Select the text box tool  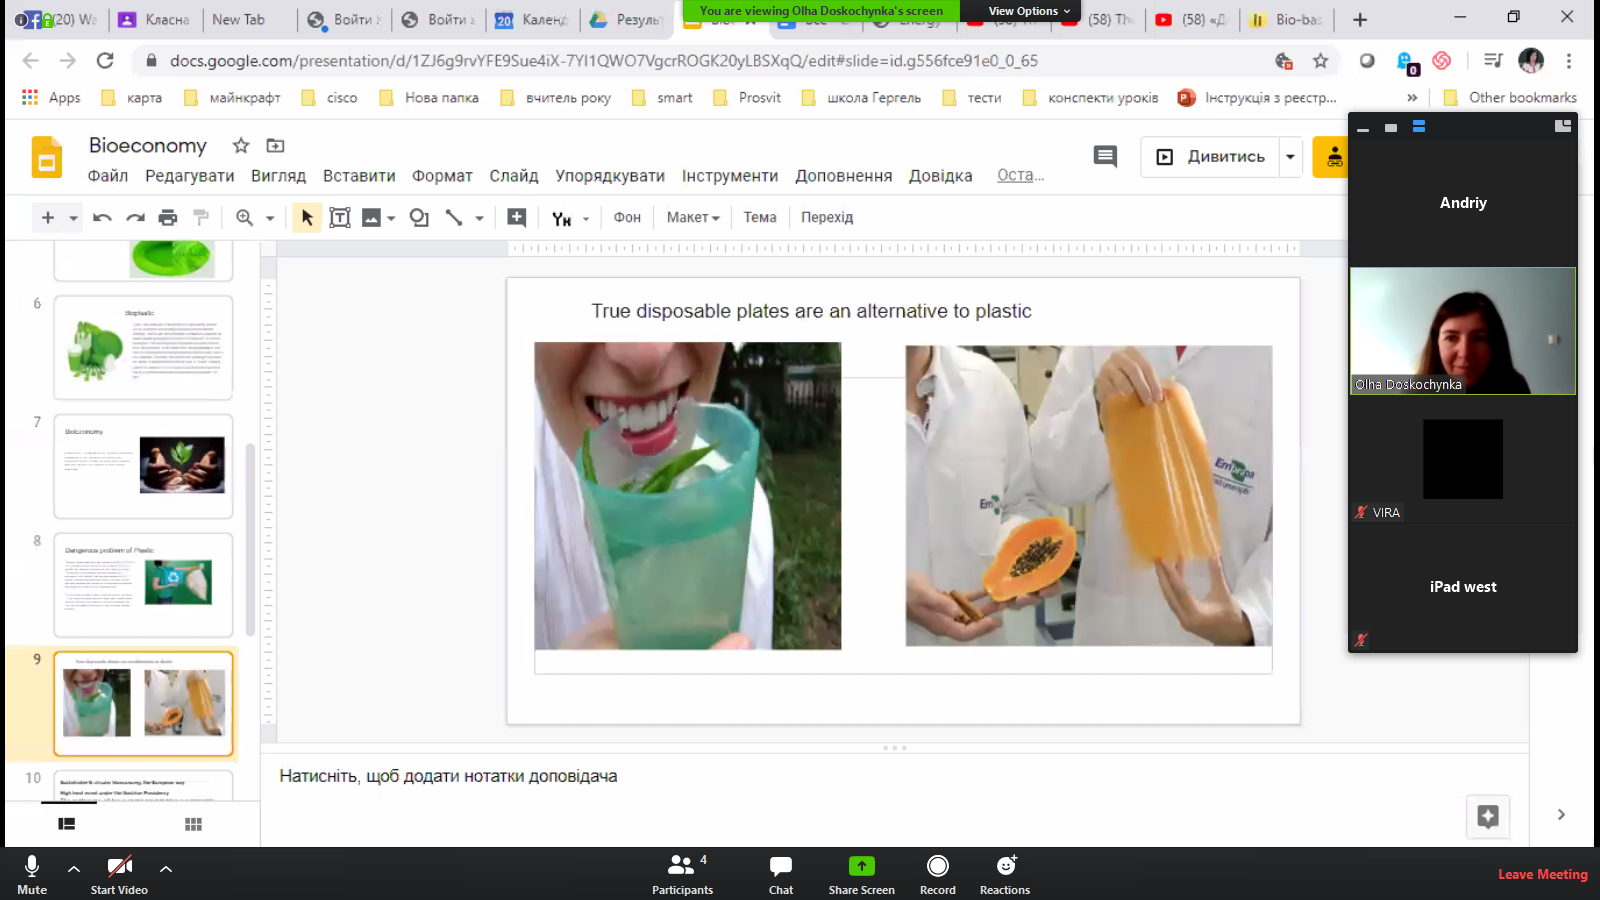(x=340, y=217)
